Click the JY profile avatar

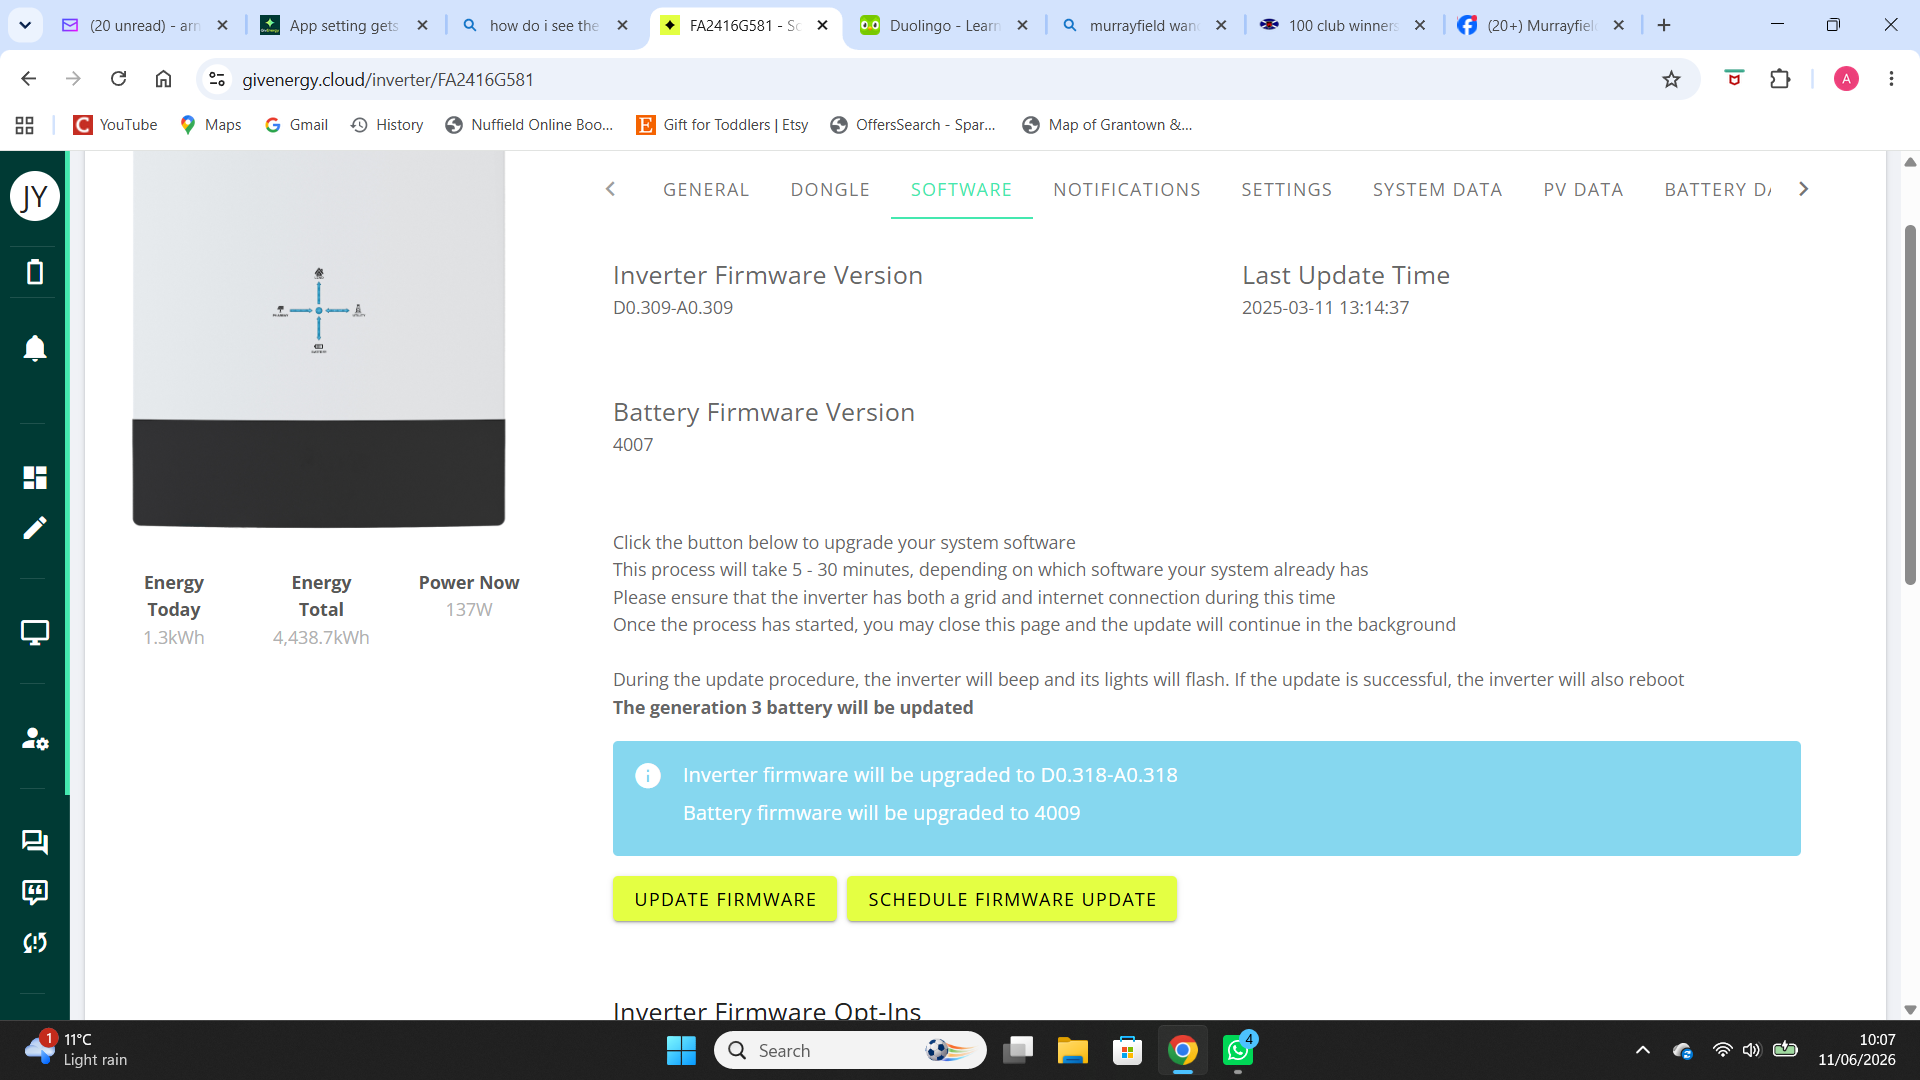[35, 196]
